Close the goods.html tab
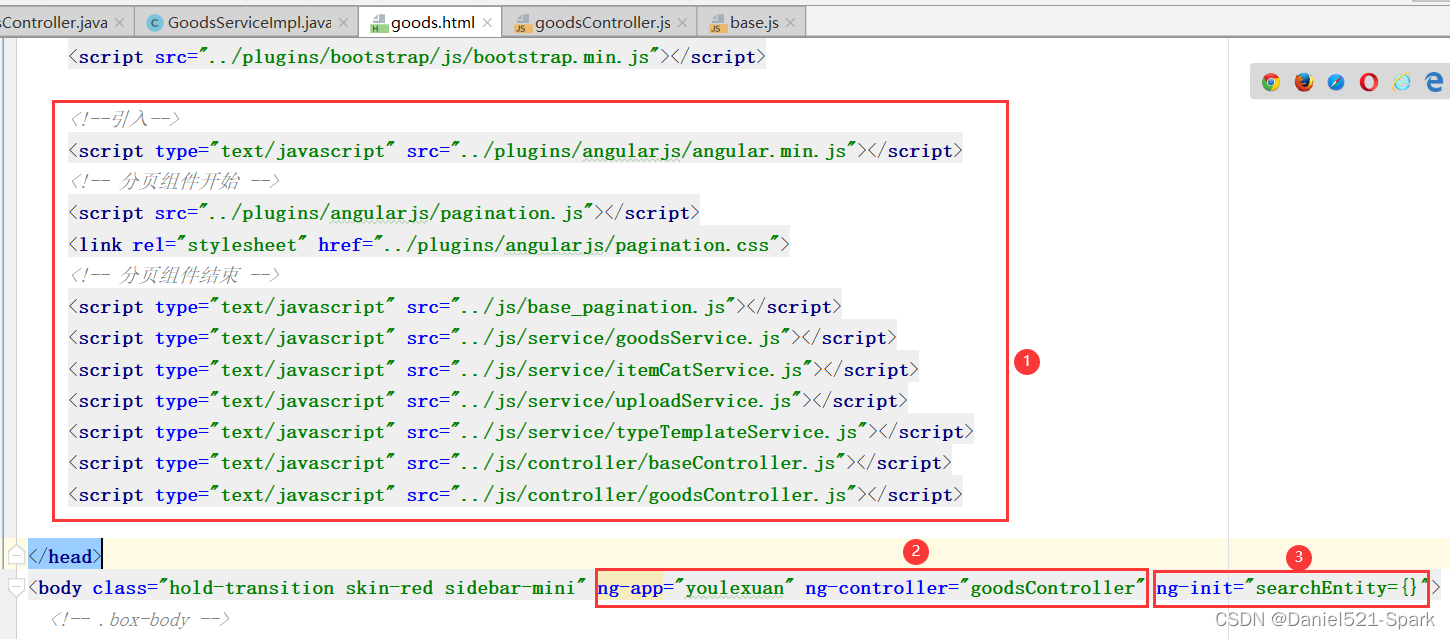 point(490,23)
